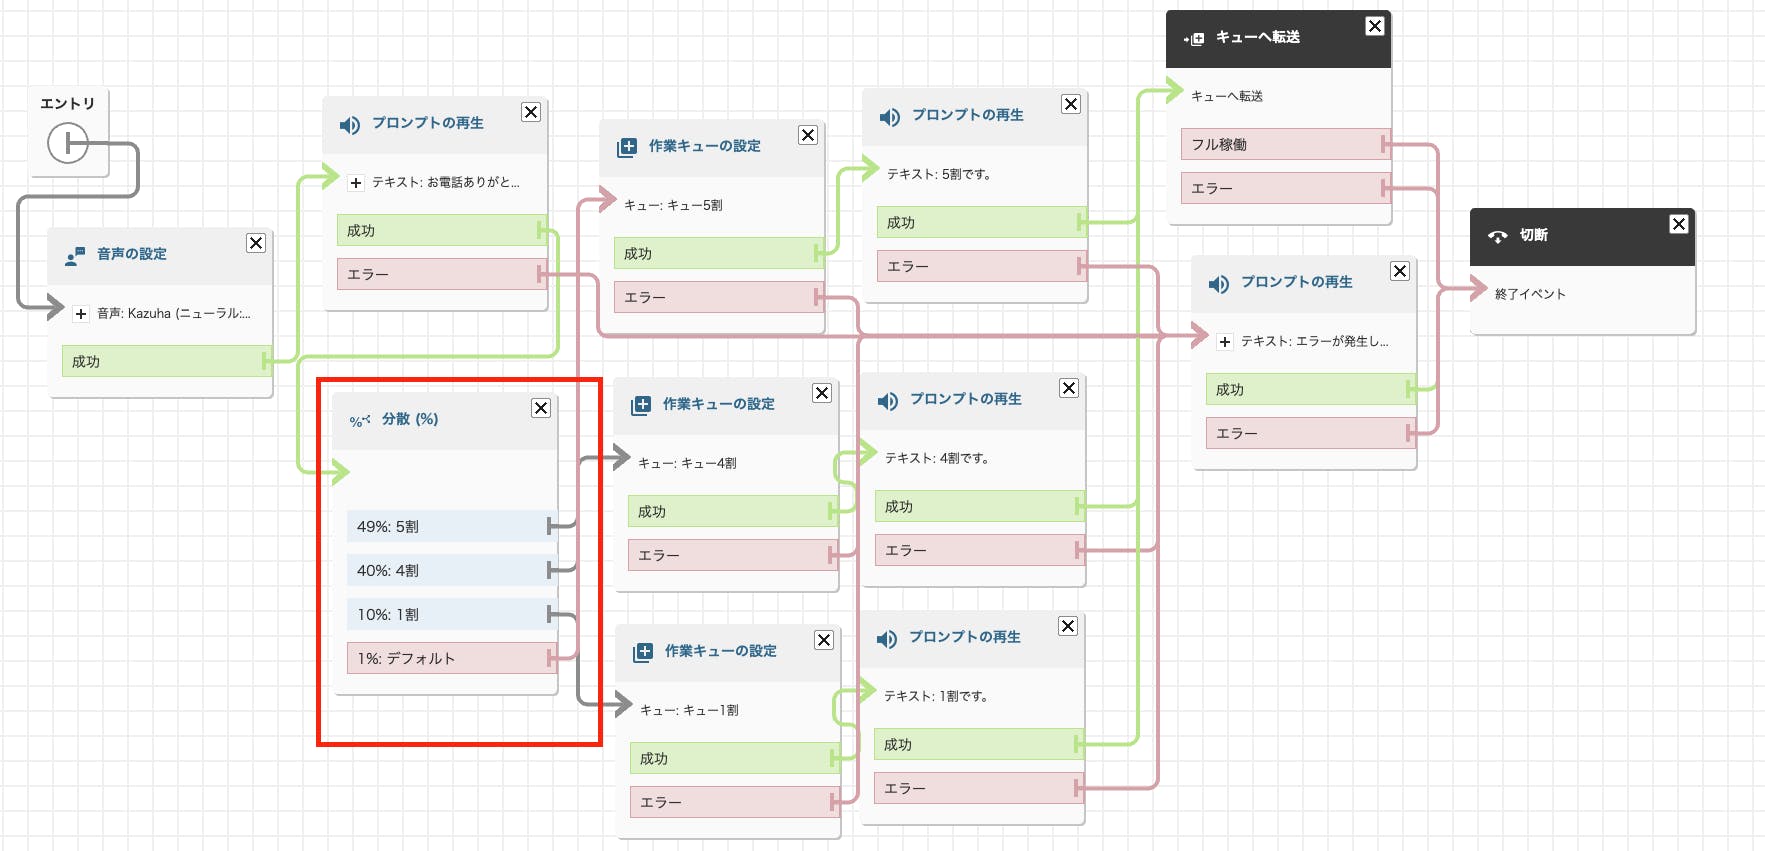Viewport: 1765px width, 851px height.
Task: Click the エントリ start circle icon
Action: [68, 144]
